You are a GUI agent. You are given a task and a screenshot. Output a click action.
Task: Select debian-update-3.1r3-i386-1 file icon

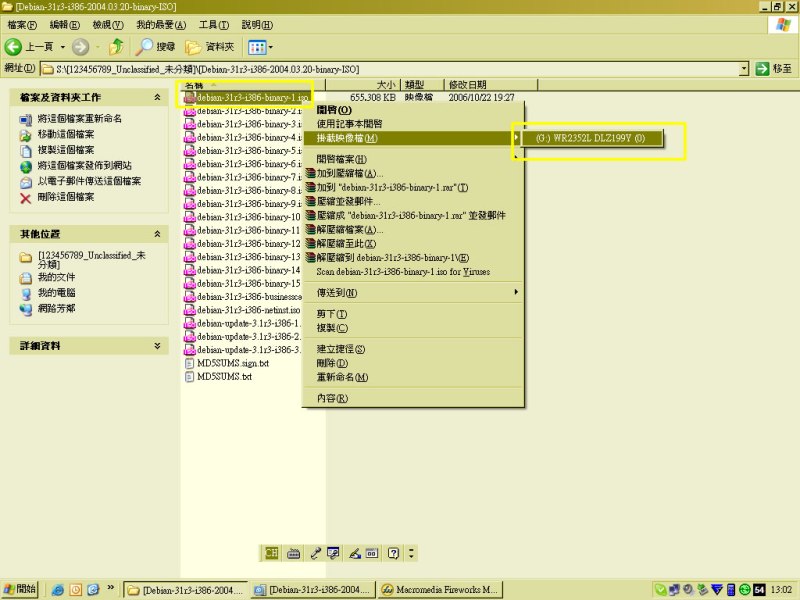click(x=190, y=323)
